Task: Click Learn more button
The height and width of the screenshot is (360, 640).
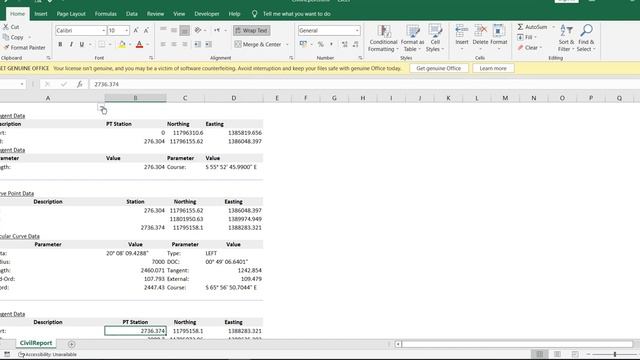Action: click(493, 69)
